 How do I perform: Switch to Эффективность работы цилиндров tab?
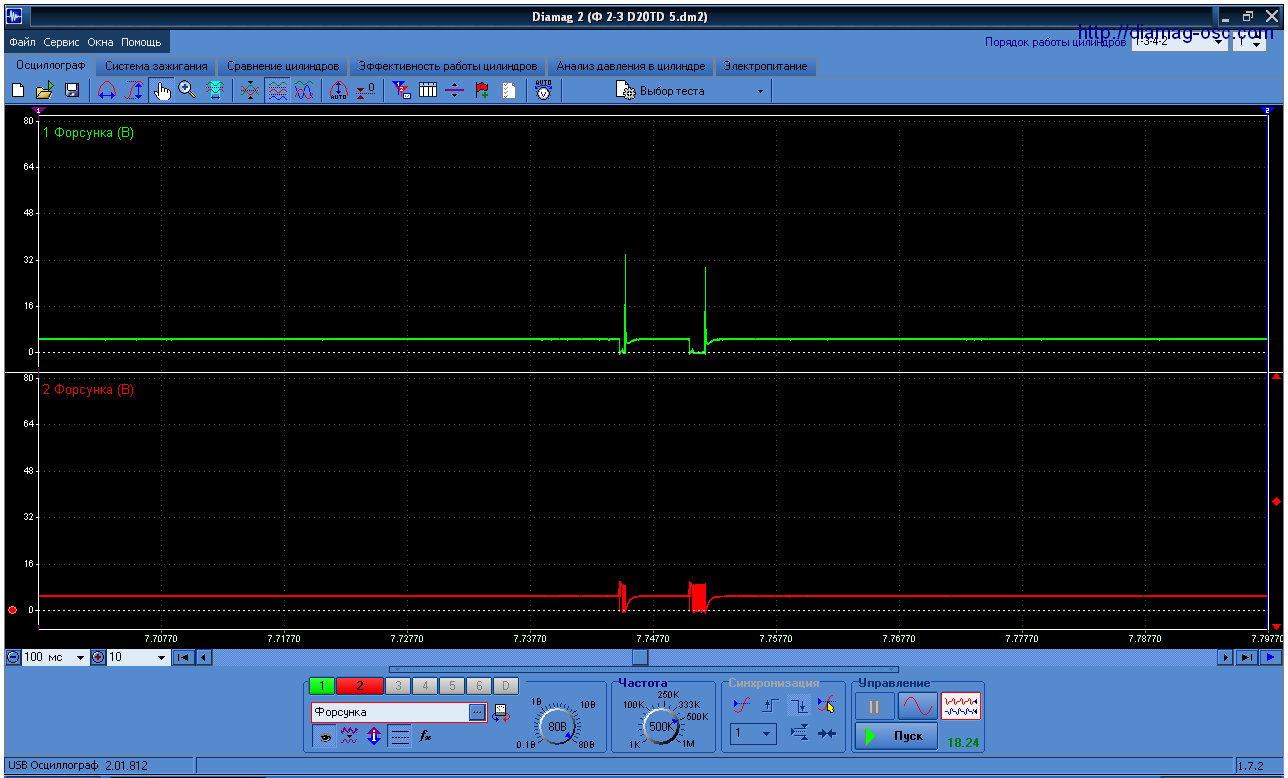448,66
